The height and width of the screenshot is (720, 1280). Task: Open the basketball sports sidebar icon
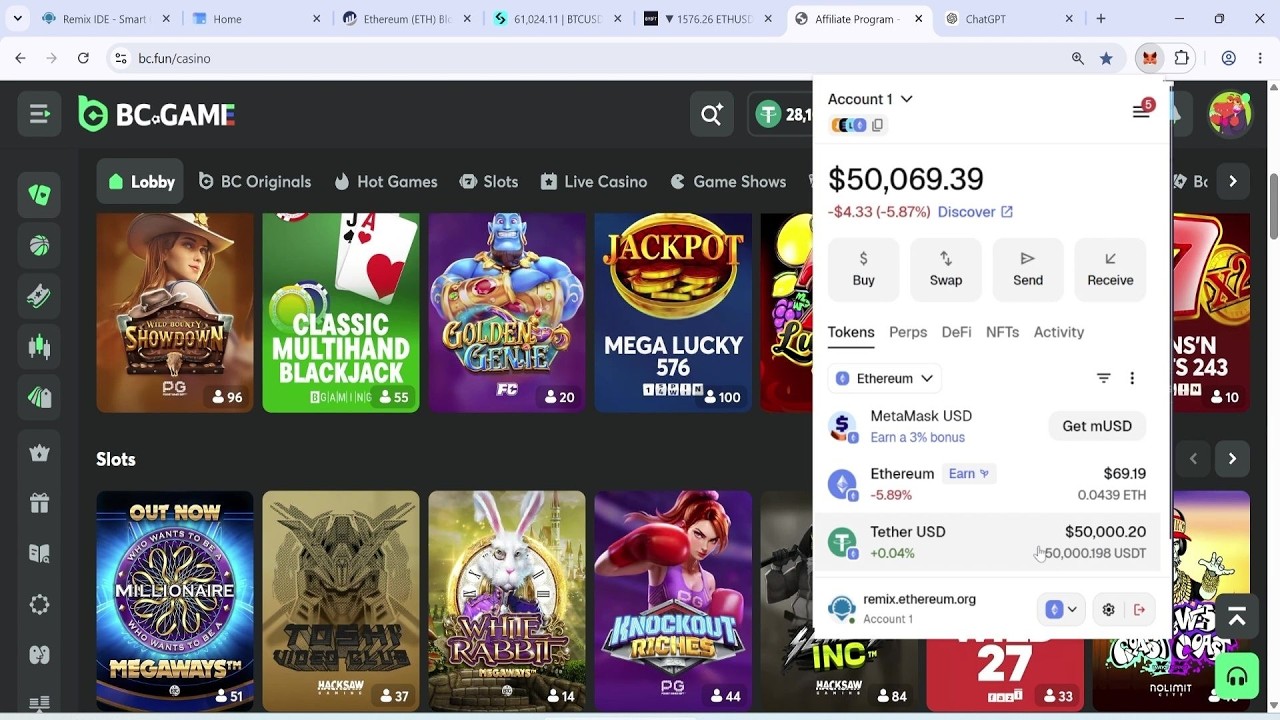click(x=39, y=245)
